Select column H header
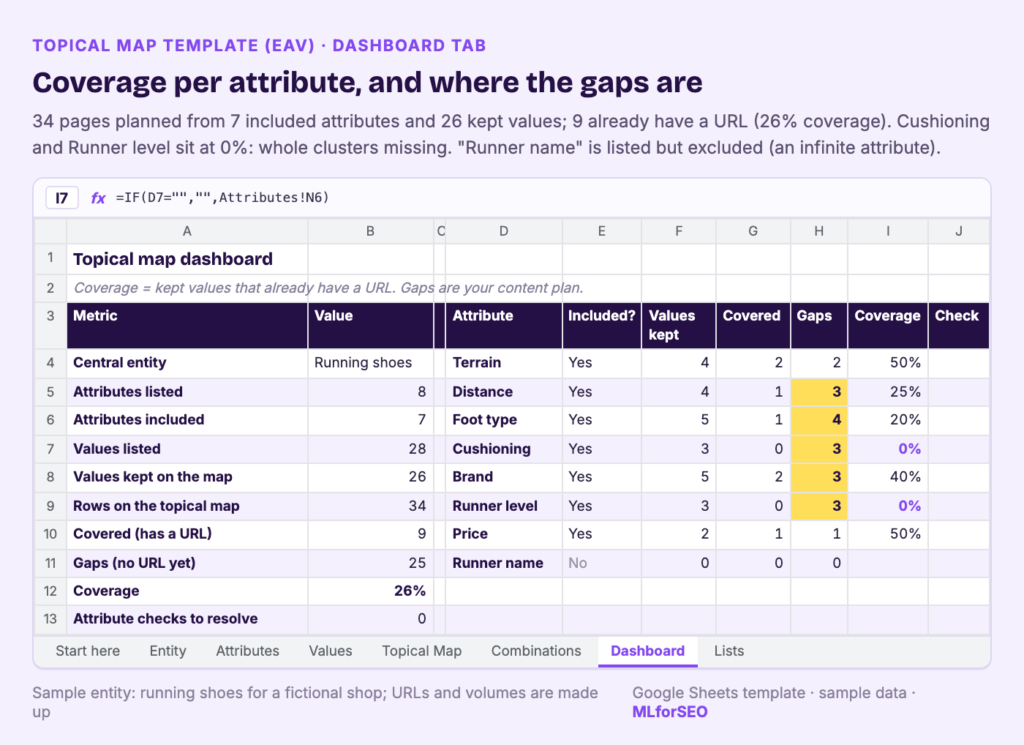Image resolution: width=1024 pixels, height=745 pixels. click(x=819, y=231)
